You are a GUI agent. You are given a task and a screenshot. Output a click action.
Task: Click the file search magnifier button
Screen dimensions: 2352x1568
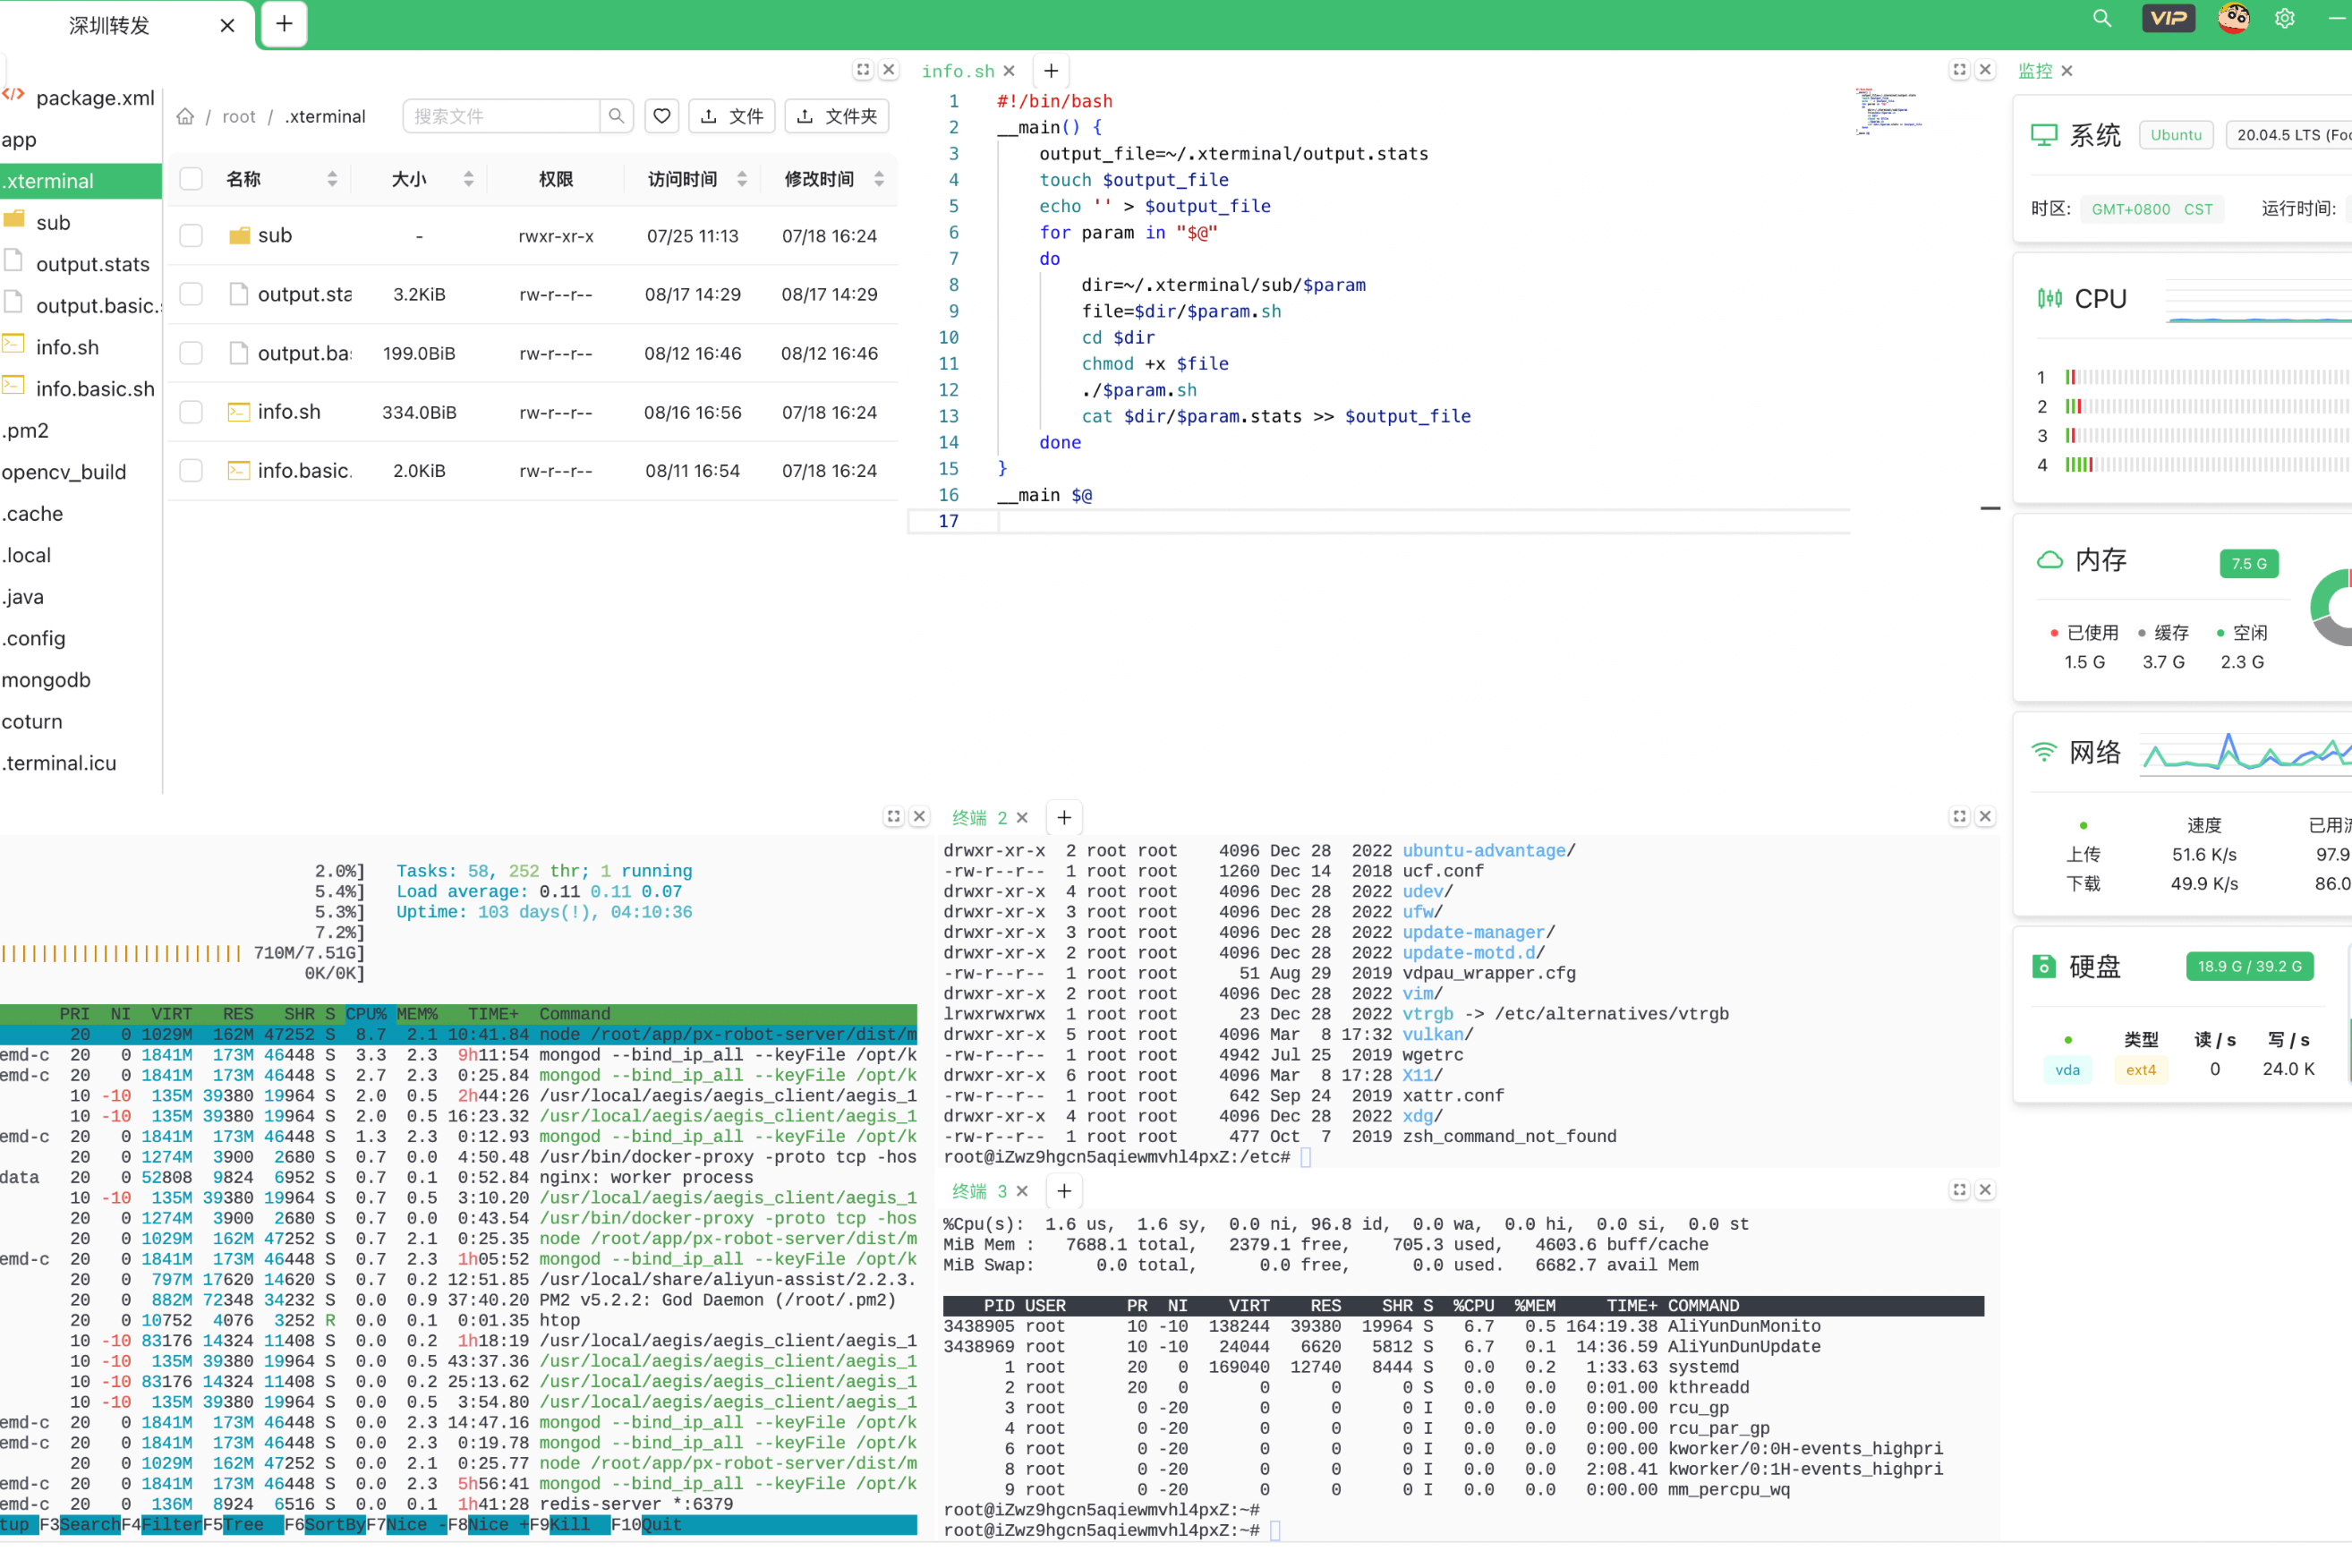(616, 116)
